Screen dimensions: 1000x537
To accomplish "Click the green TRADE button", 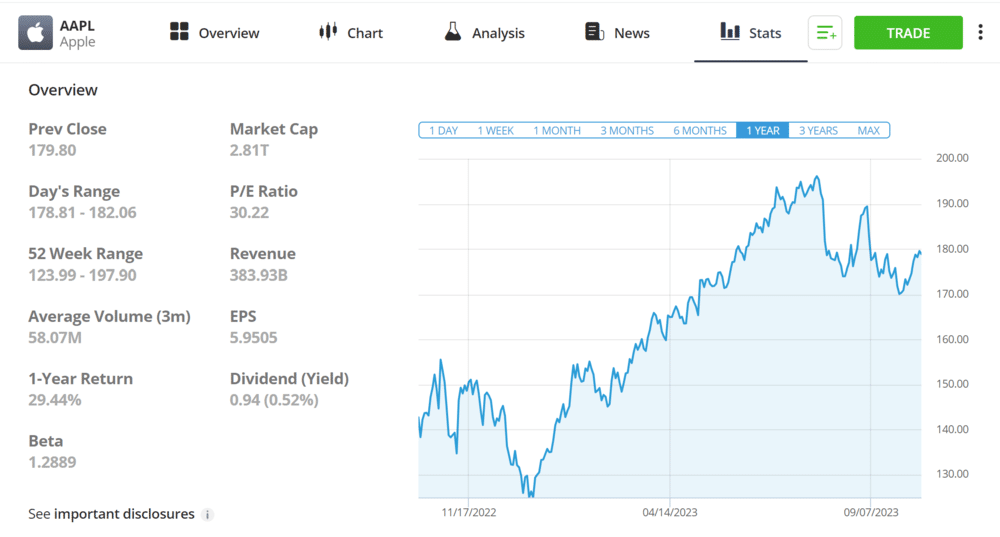I will pos(908,33).
